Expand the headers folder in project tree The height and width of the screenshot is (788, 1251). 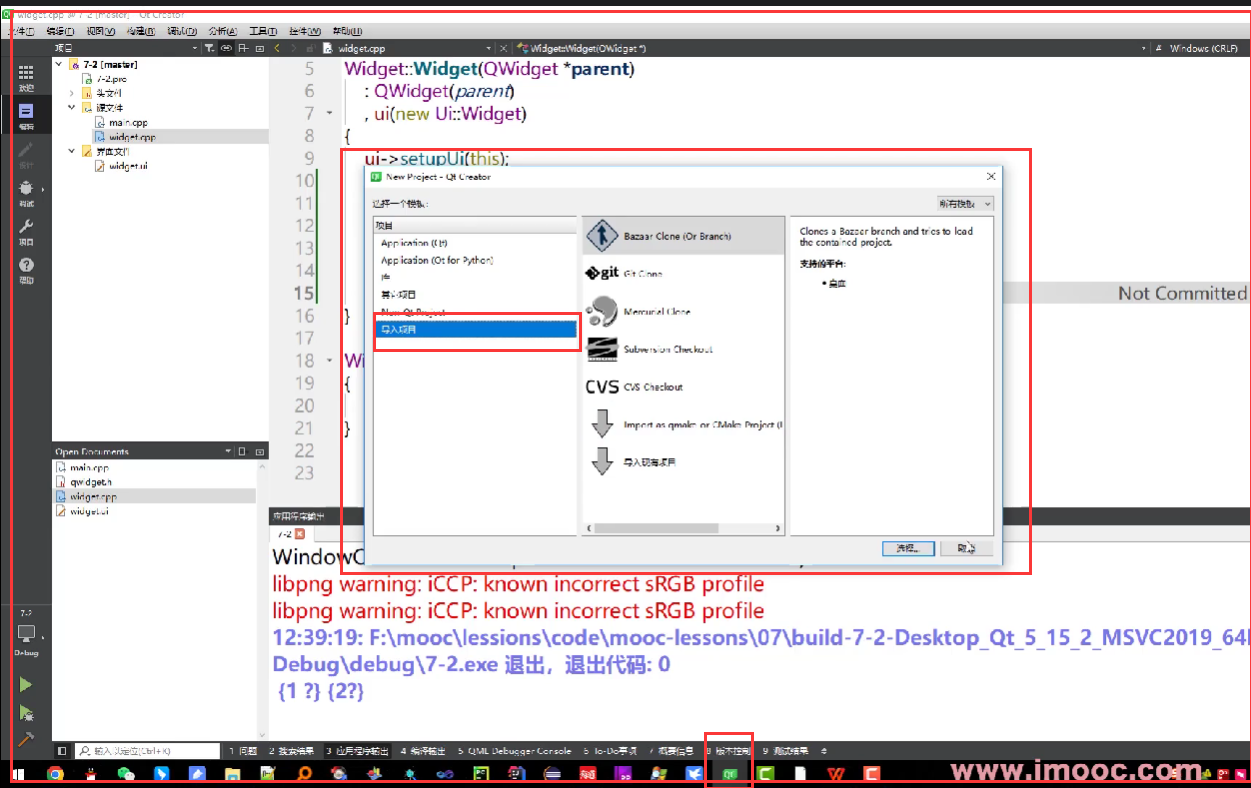point(72,93)
